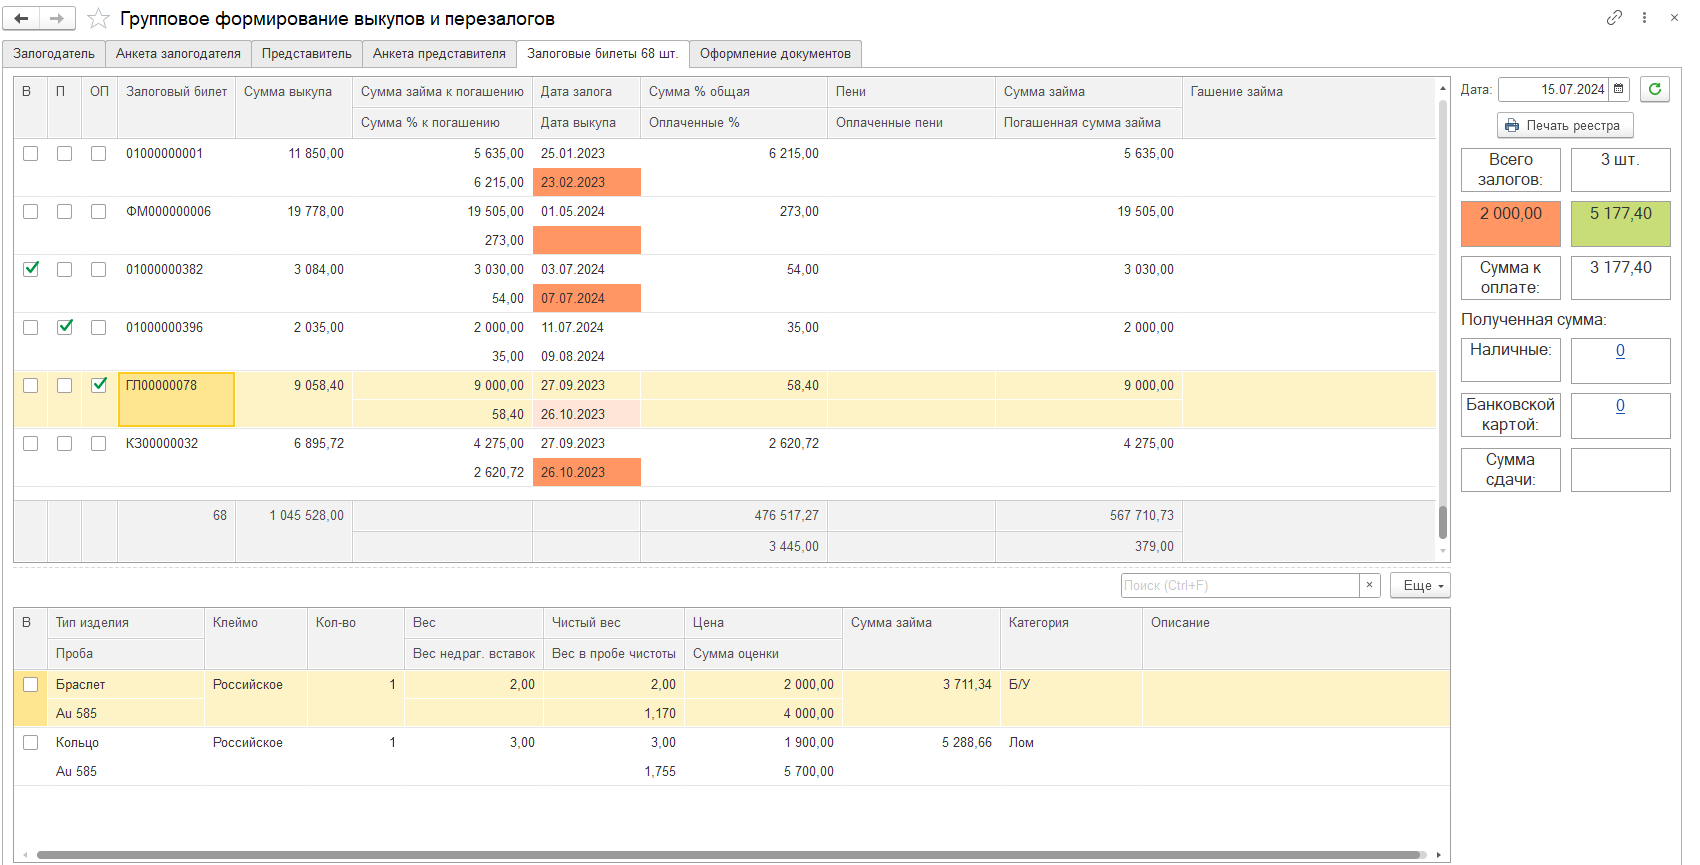1700x865 pixels.
Task: Click Всего залогов count 3 шт.
Action: pyautogui.click(x=1621, y=170)
